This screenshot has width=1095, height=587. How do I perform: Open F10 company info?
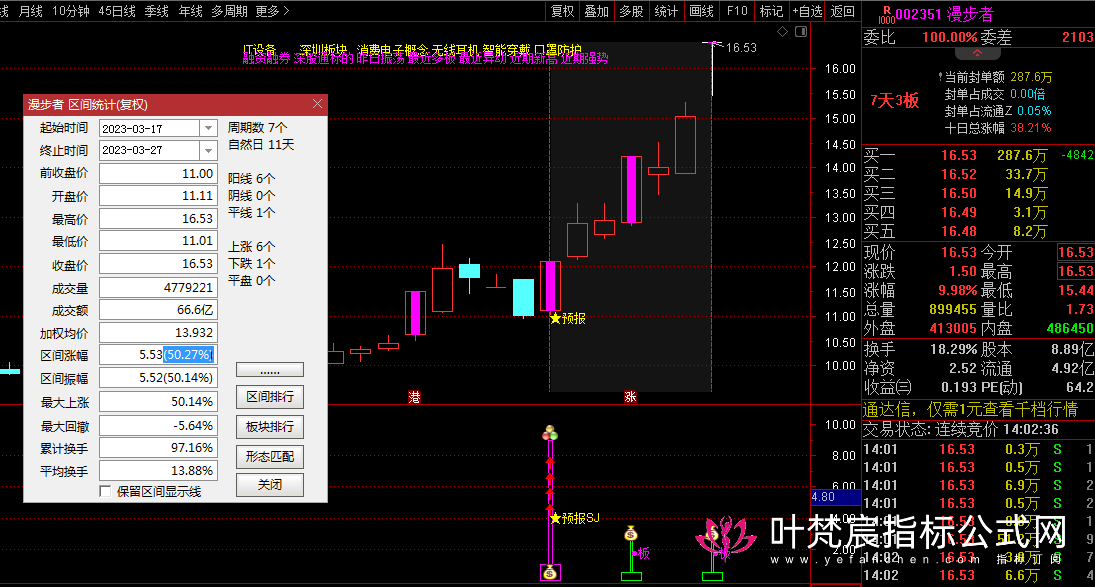click(737, 11)
